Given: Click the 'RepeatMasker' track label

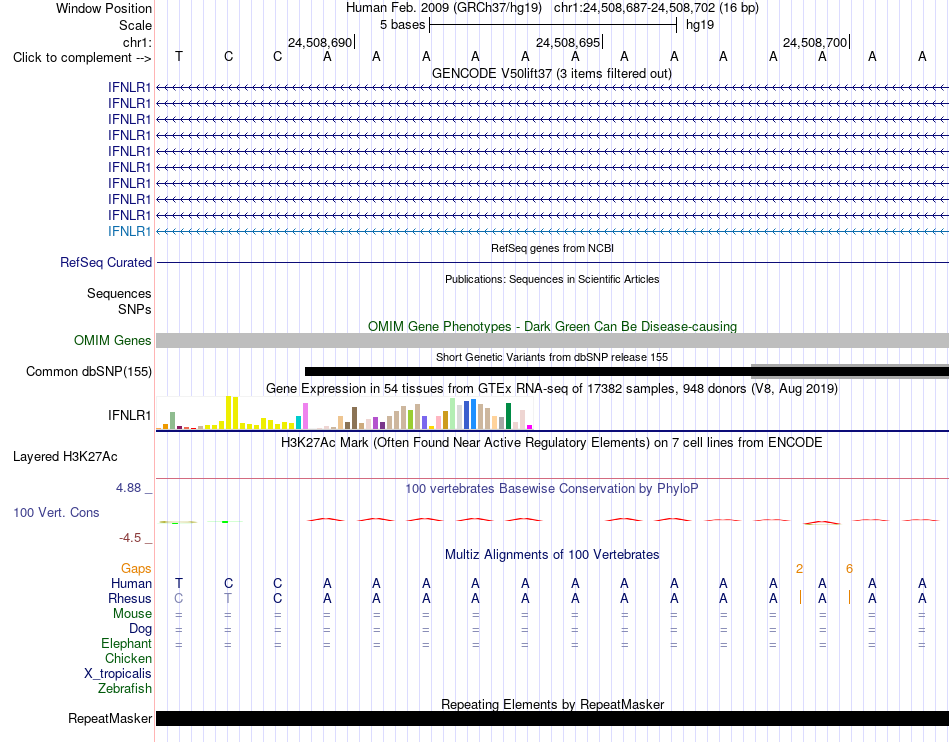Looking at the screenshot, I should [x=110, y=718].
